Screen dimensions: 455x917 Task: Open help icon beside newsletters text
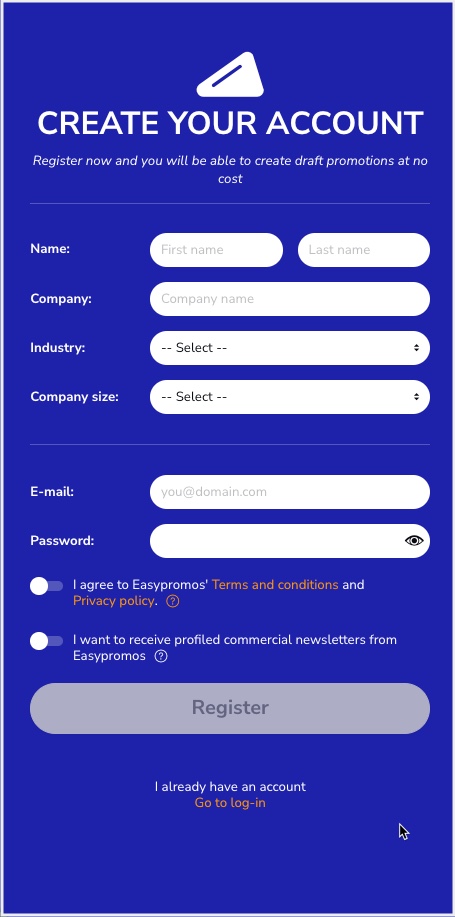(161, 656)
